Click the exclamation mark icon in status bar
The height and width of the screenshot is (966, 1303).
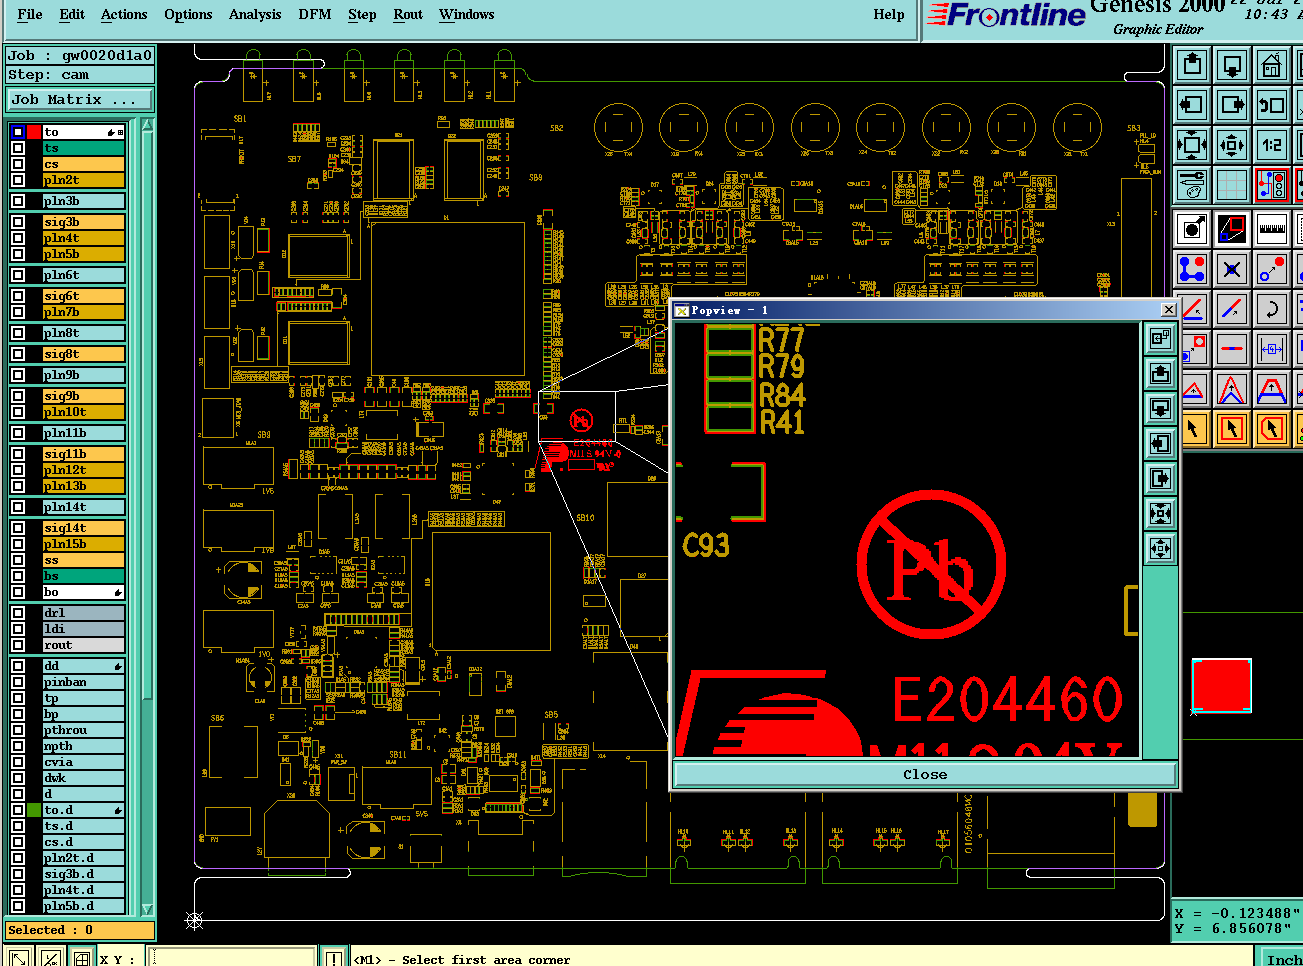pos(333,957)
